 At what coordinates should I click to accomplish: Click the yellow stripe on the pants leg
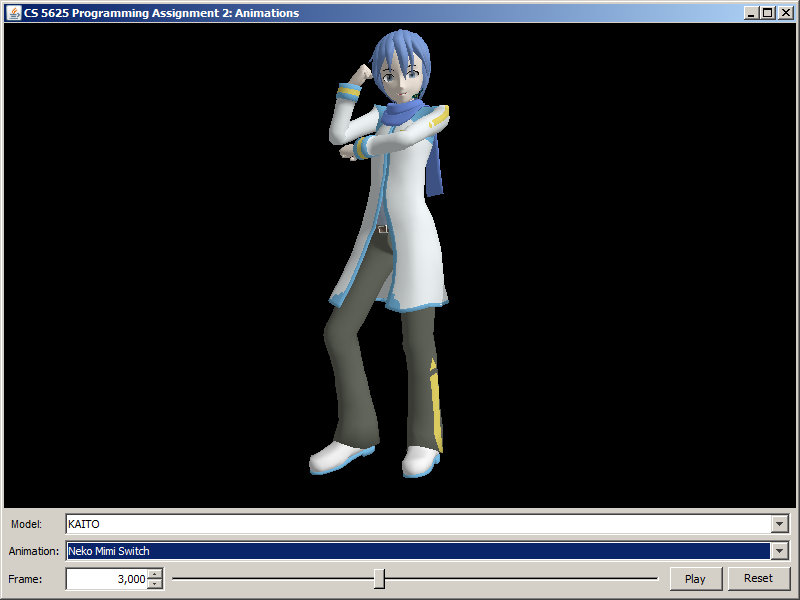coord(435,400)
